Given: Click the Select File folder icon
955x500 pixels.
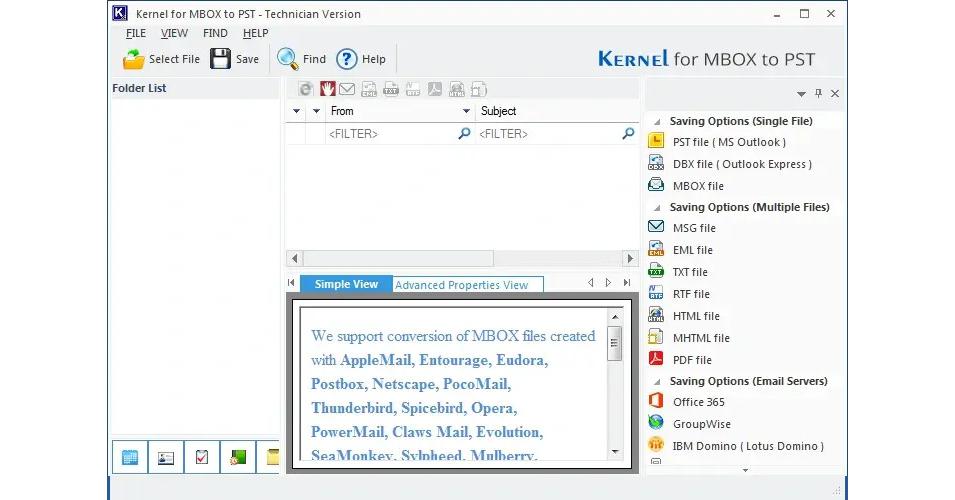Looking at the screenshot, I should coord(133,59).
